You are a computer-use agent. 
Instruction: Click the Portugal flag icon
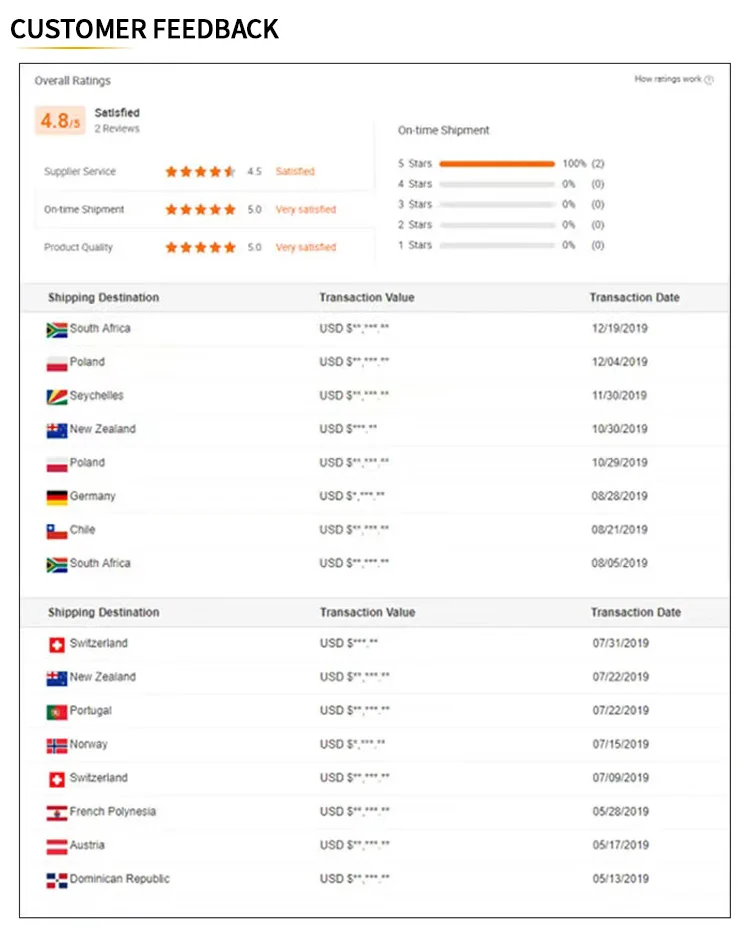point(56,712)
